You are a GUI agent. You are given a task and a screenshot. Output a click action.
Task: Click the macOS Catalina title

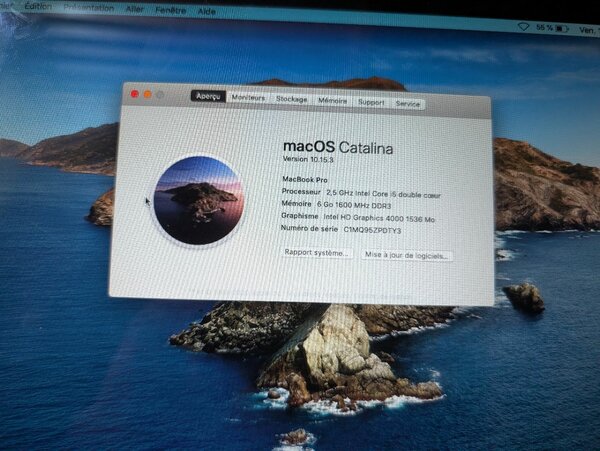coord(338,147)
